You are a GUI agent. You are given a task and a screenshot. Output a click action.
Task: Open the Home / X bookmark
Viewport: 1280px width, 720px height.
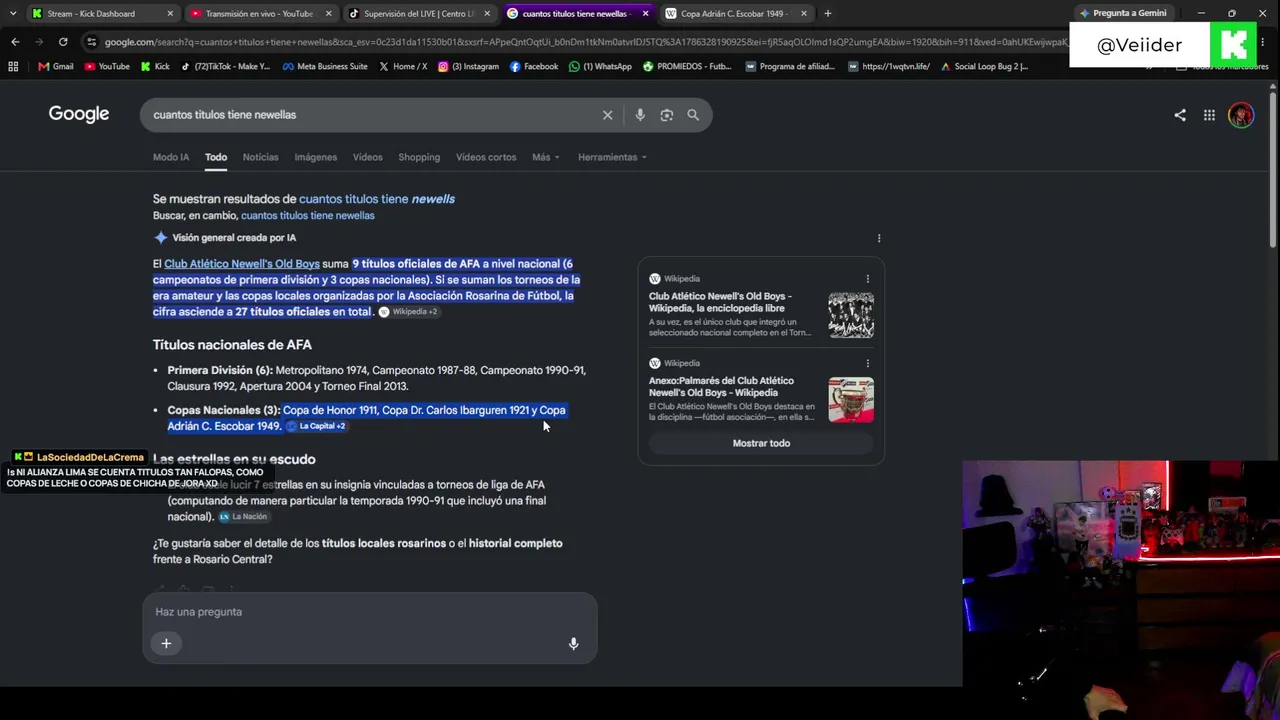point(403,66)
